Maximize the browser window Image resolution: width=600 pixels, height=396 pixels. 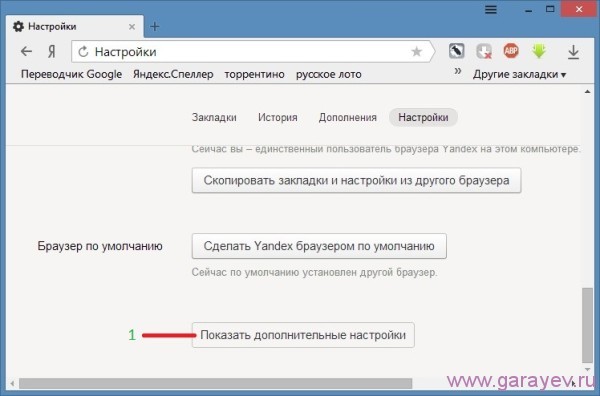pyautogui.click(x=550, y=9)
